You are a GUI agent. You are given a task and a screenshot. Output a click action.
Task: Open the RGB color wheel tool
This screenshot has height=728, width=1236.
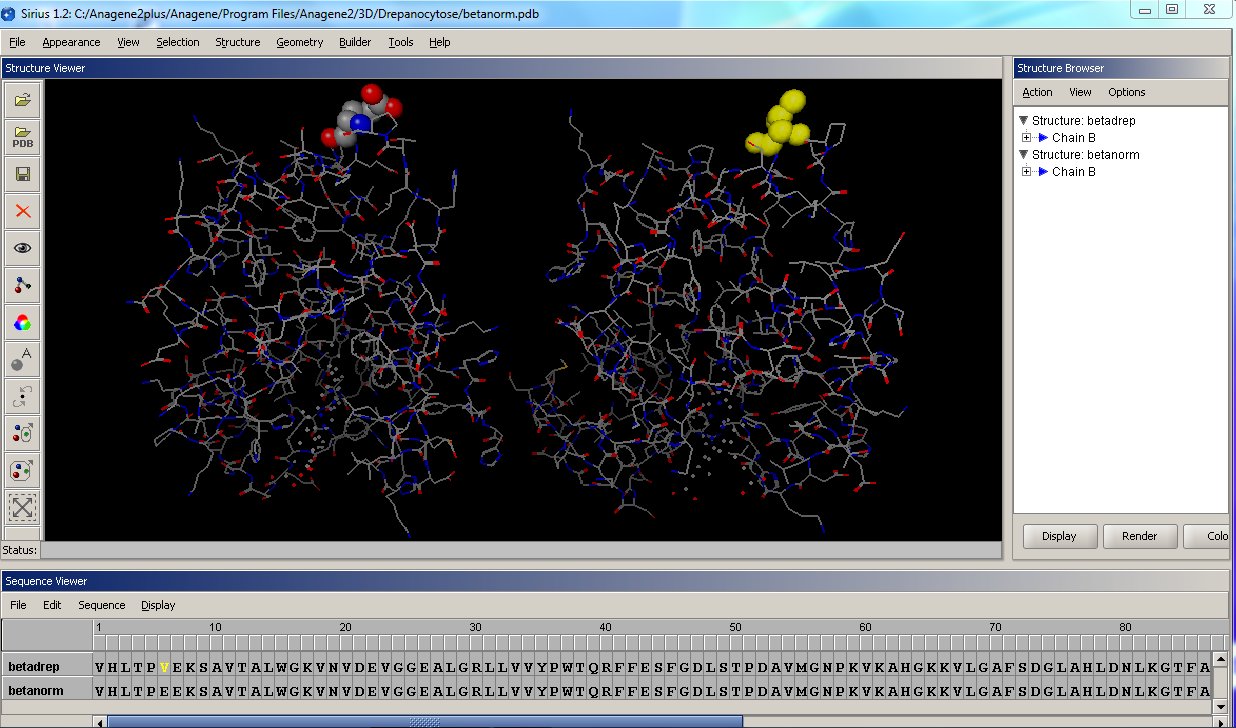(22, 322)
